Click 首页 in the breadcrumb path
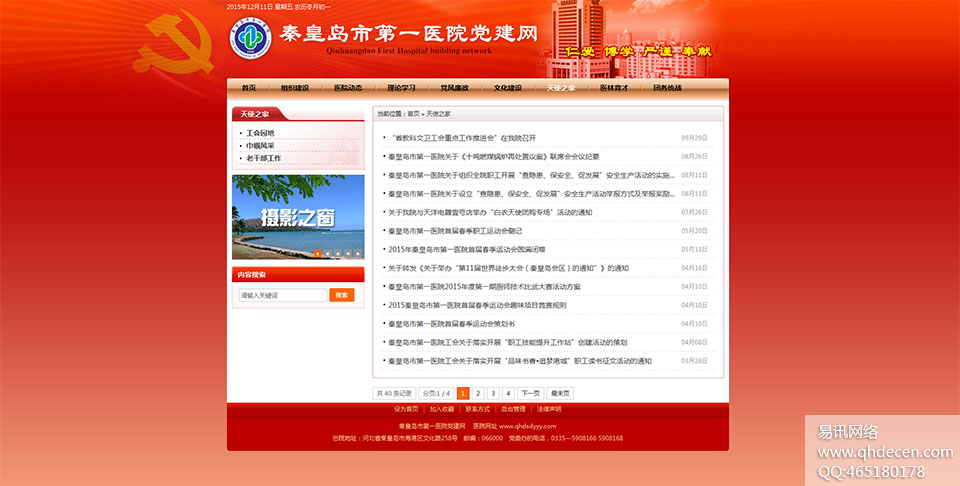Screen dimensions: 960x486 [x=414, y=114]
